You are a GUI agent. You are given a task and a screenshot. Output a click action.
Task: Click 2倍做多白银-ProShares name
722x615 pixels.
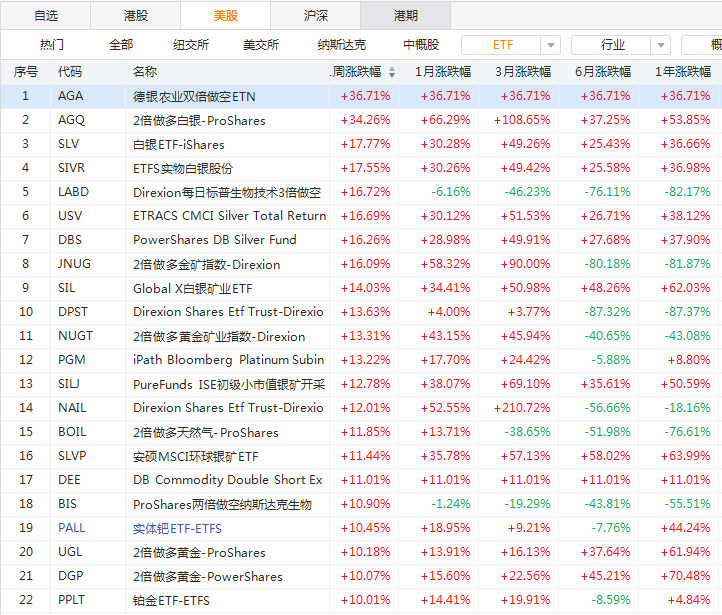click(199, 121)
